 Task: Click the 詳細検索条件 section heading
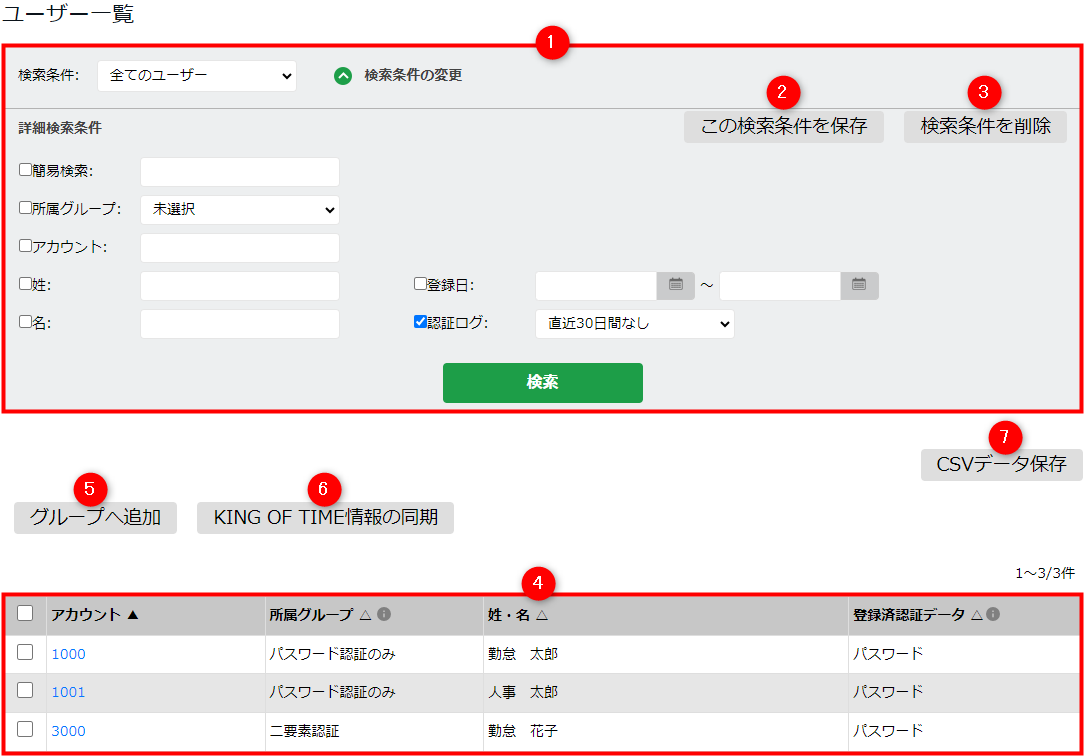pos(60,128)
